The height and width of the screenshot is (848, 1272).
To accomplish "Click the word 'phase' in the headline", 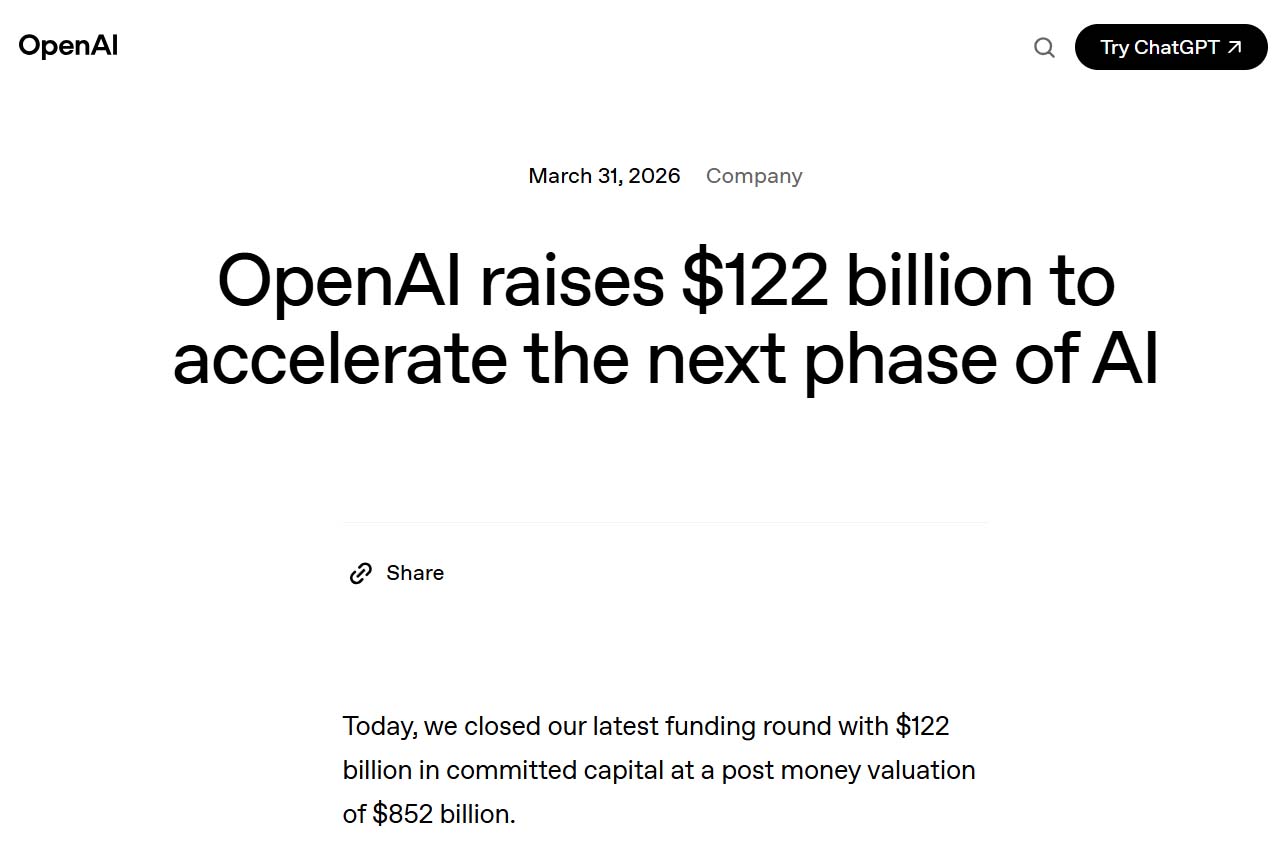I will pyautogui.click(x=899, y=360).
